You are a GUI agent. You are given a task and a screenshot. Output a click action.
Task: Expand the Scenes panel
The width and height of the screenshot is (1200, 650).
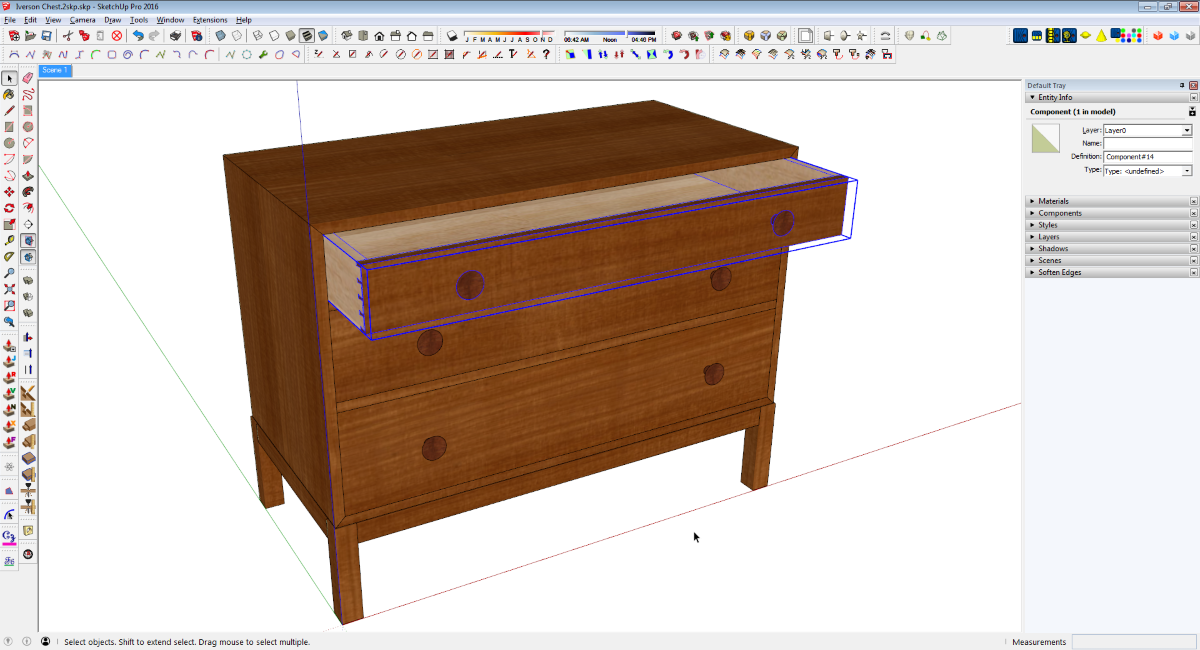tap(1031, 261)
